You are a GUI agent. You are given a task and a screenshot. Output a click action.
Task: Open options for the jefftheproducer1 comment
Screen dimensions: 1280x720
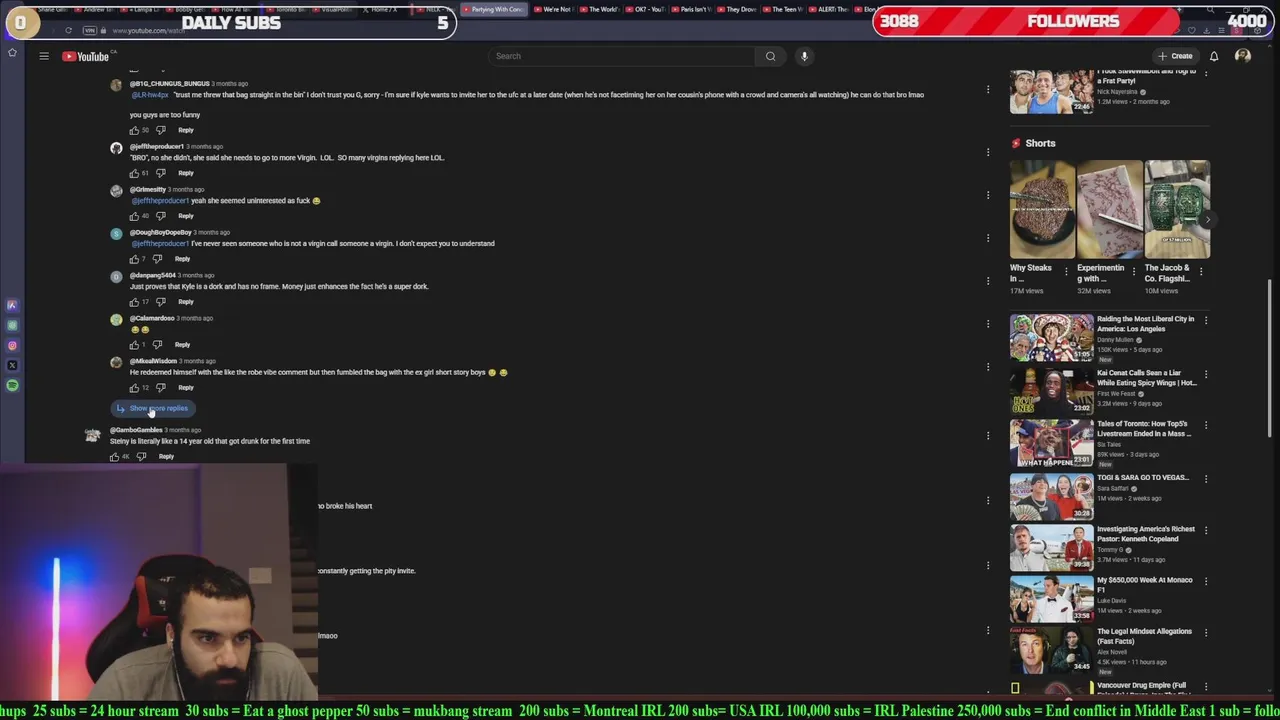988,152
